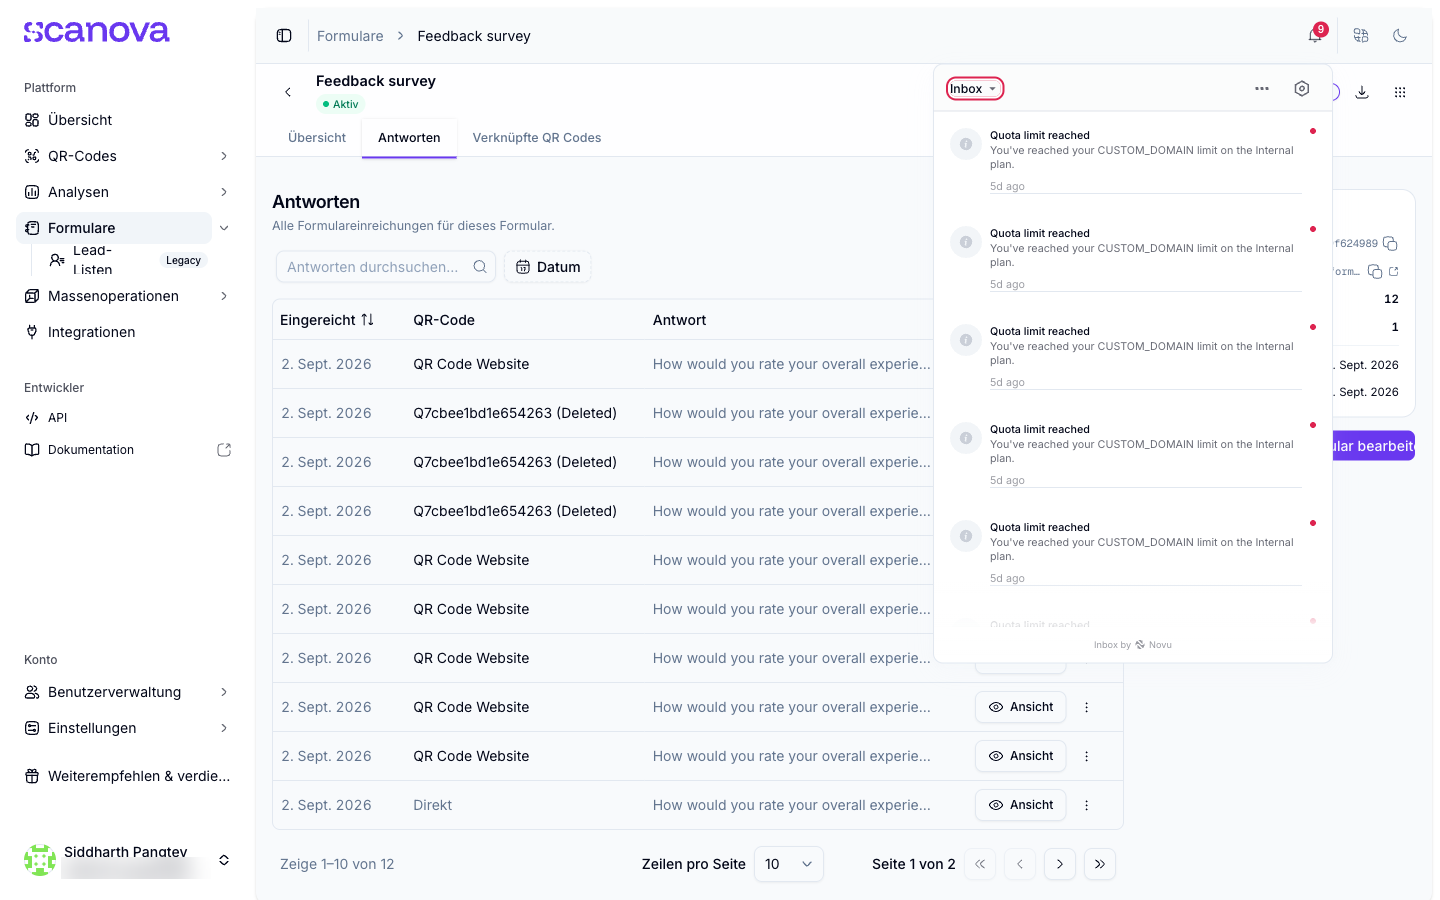
Task: Open user account switcher
Action: [x=224, y=860]
